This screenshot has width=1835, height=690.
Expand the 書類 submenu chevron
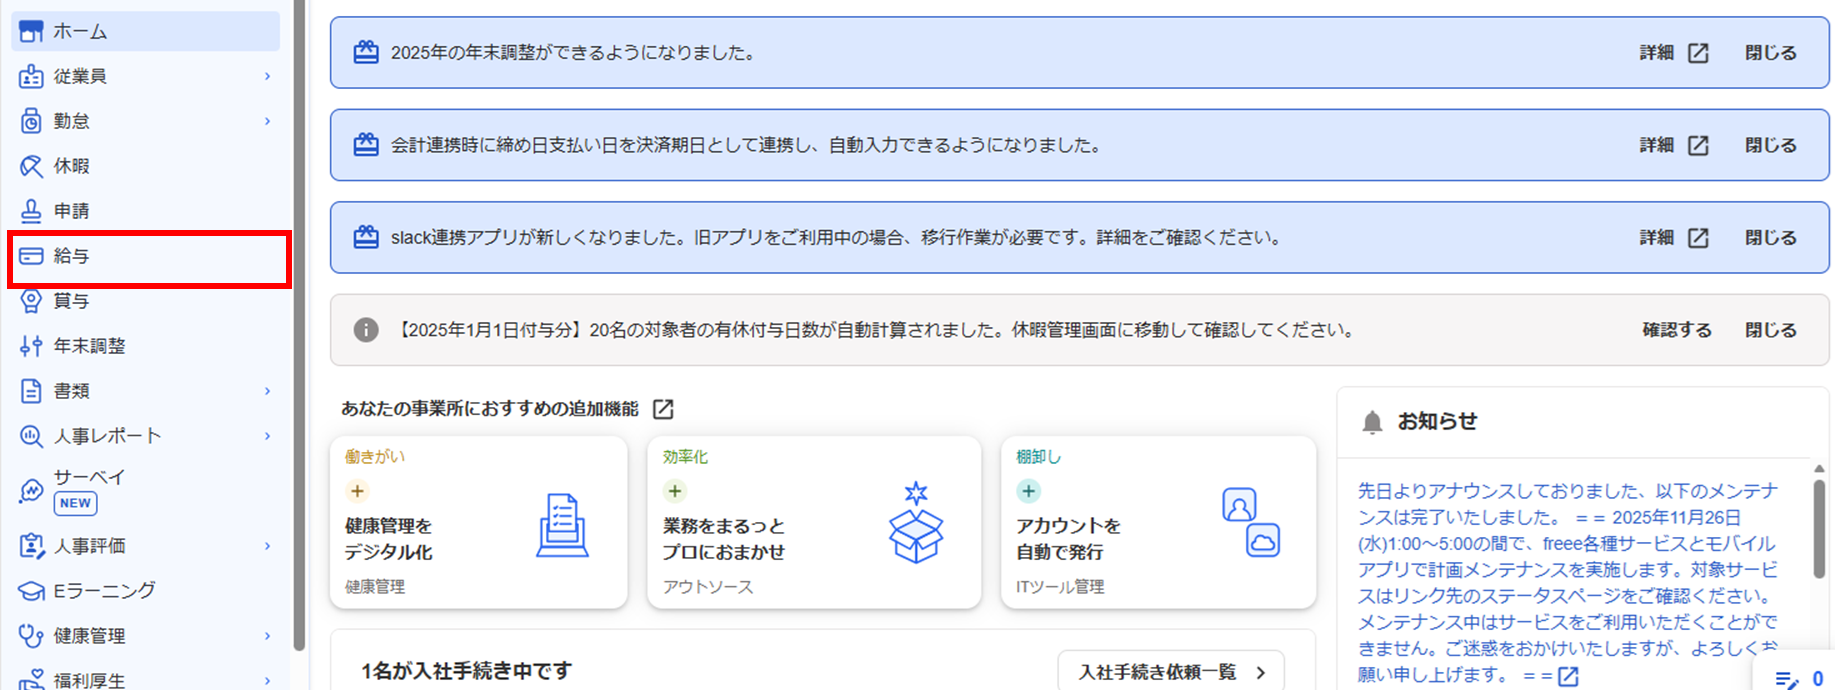click(267, 391)
